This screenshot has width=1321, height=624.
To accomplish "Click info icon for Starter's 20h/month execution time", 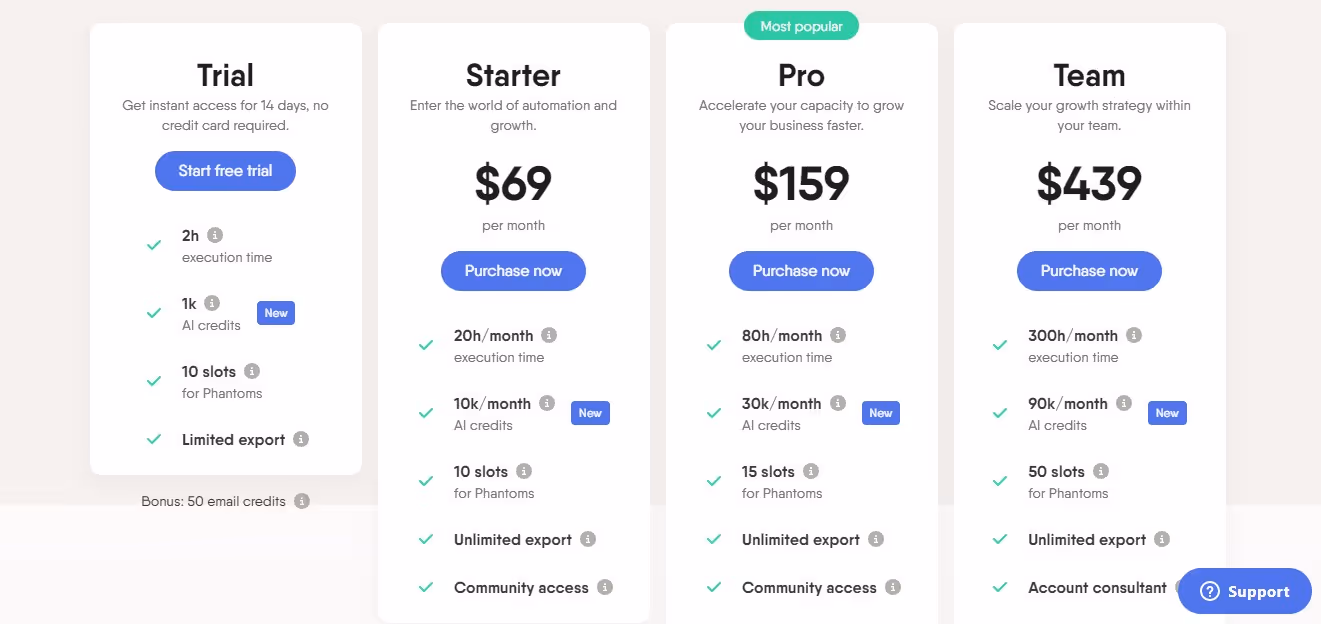I will click(547, 335).
